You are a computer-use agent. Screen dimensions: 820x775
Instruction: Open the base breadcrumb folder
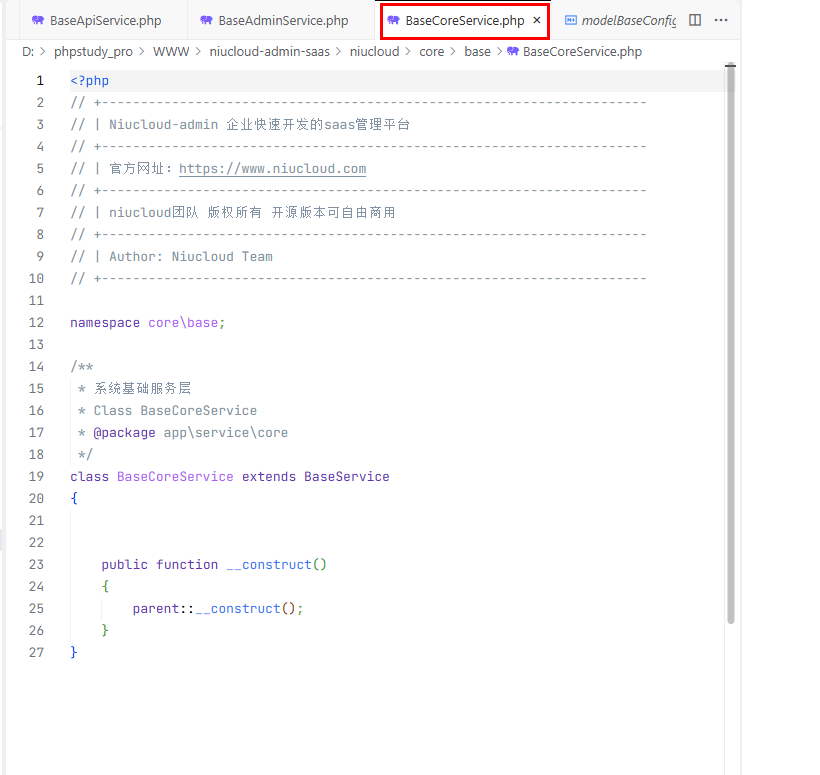[477, 51]
